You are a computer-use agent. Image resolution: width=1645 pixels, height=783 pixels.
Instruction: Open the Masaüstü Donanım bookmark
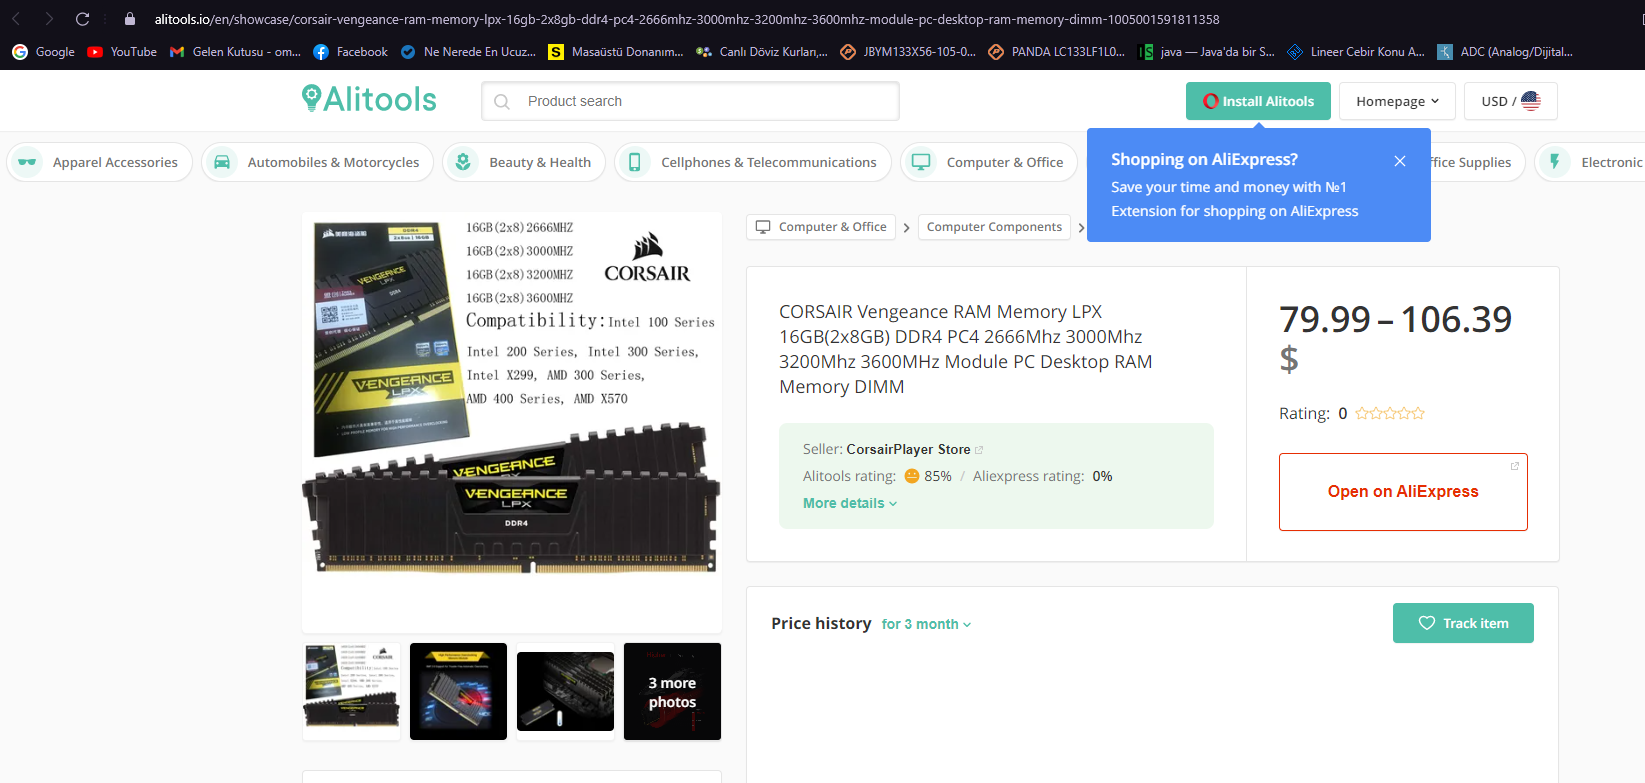point(616,52)
